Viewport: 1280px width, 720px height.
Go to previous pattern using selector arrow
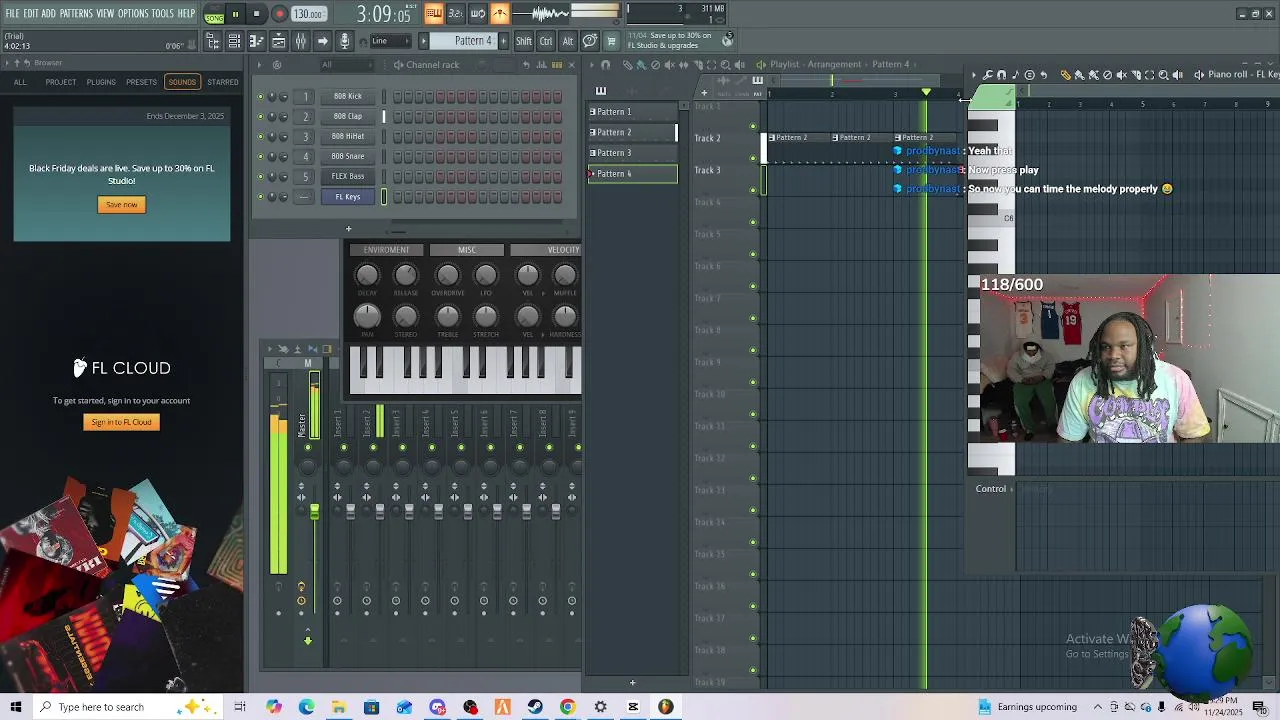(424, 41)
